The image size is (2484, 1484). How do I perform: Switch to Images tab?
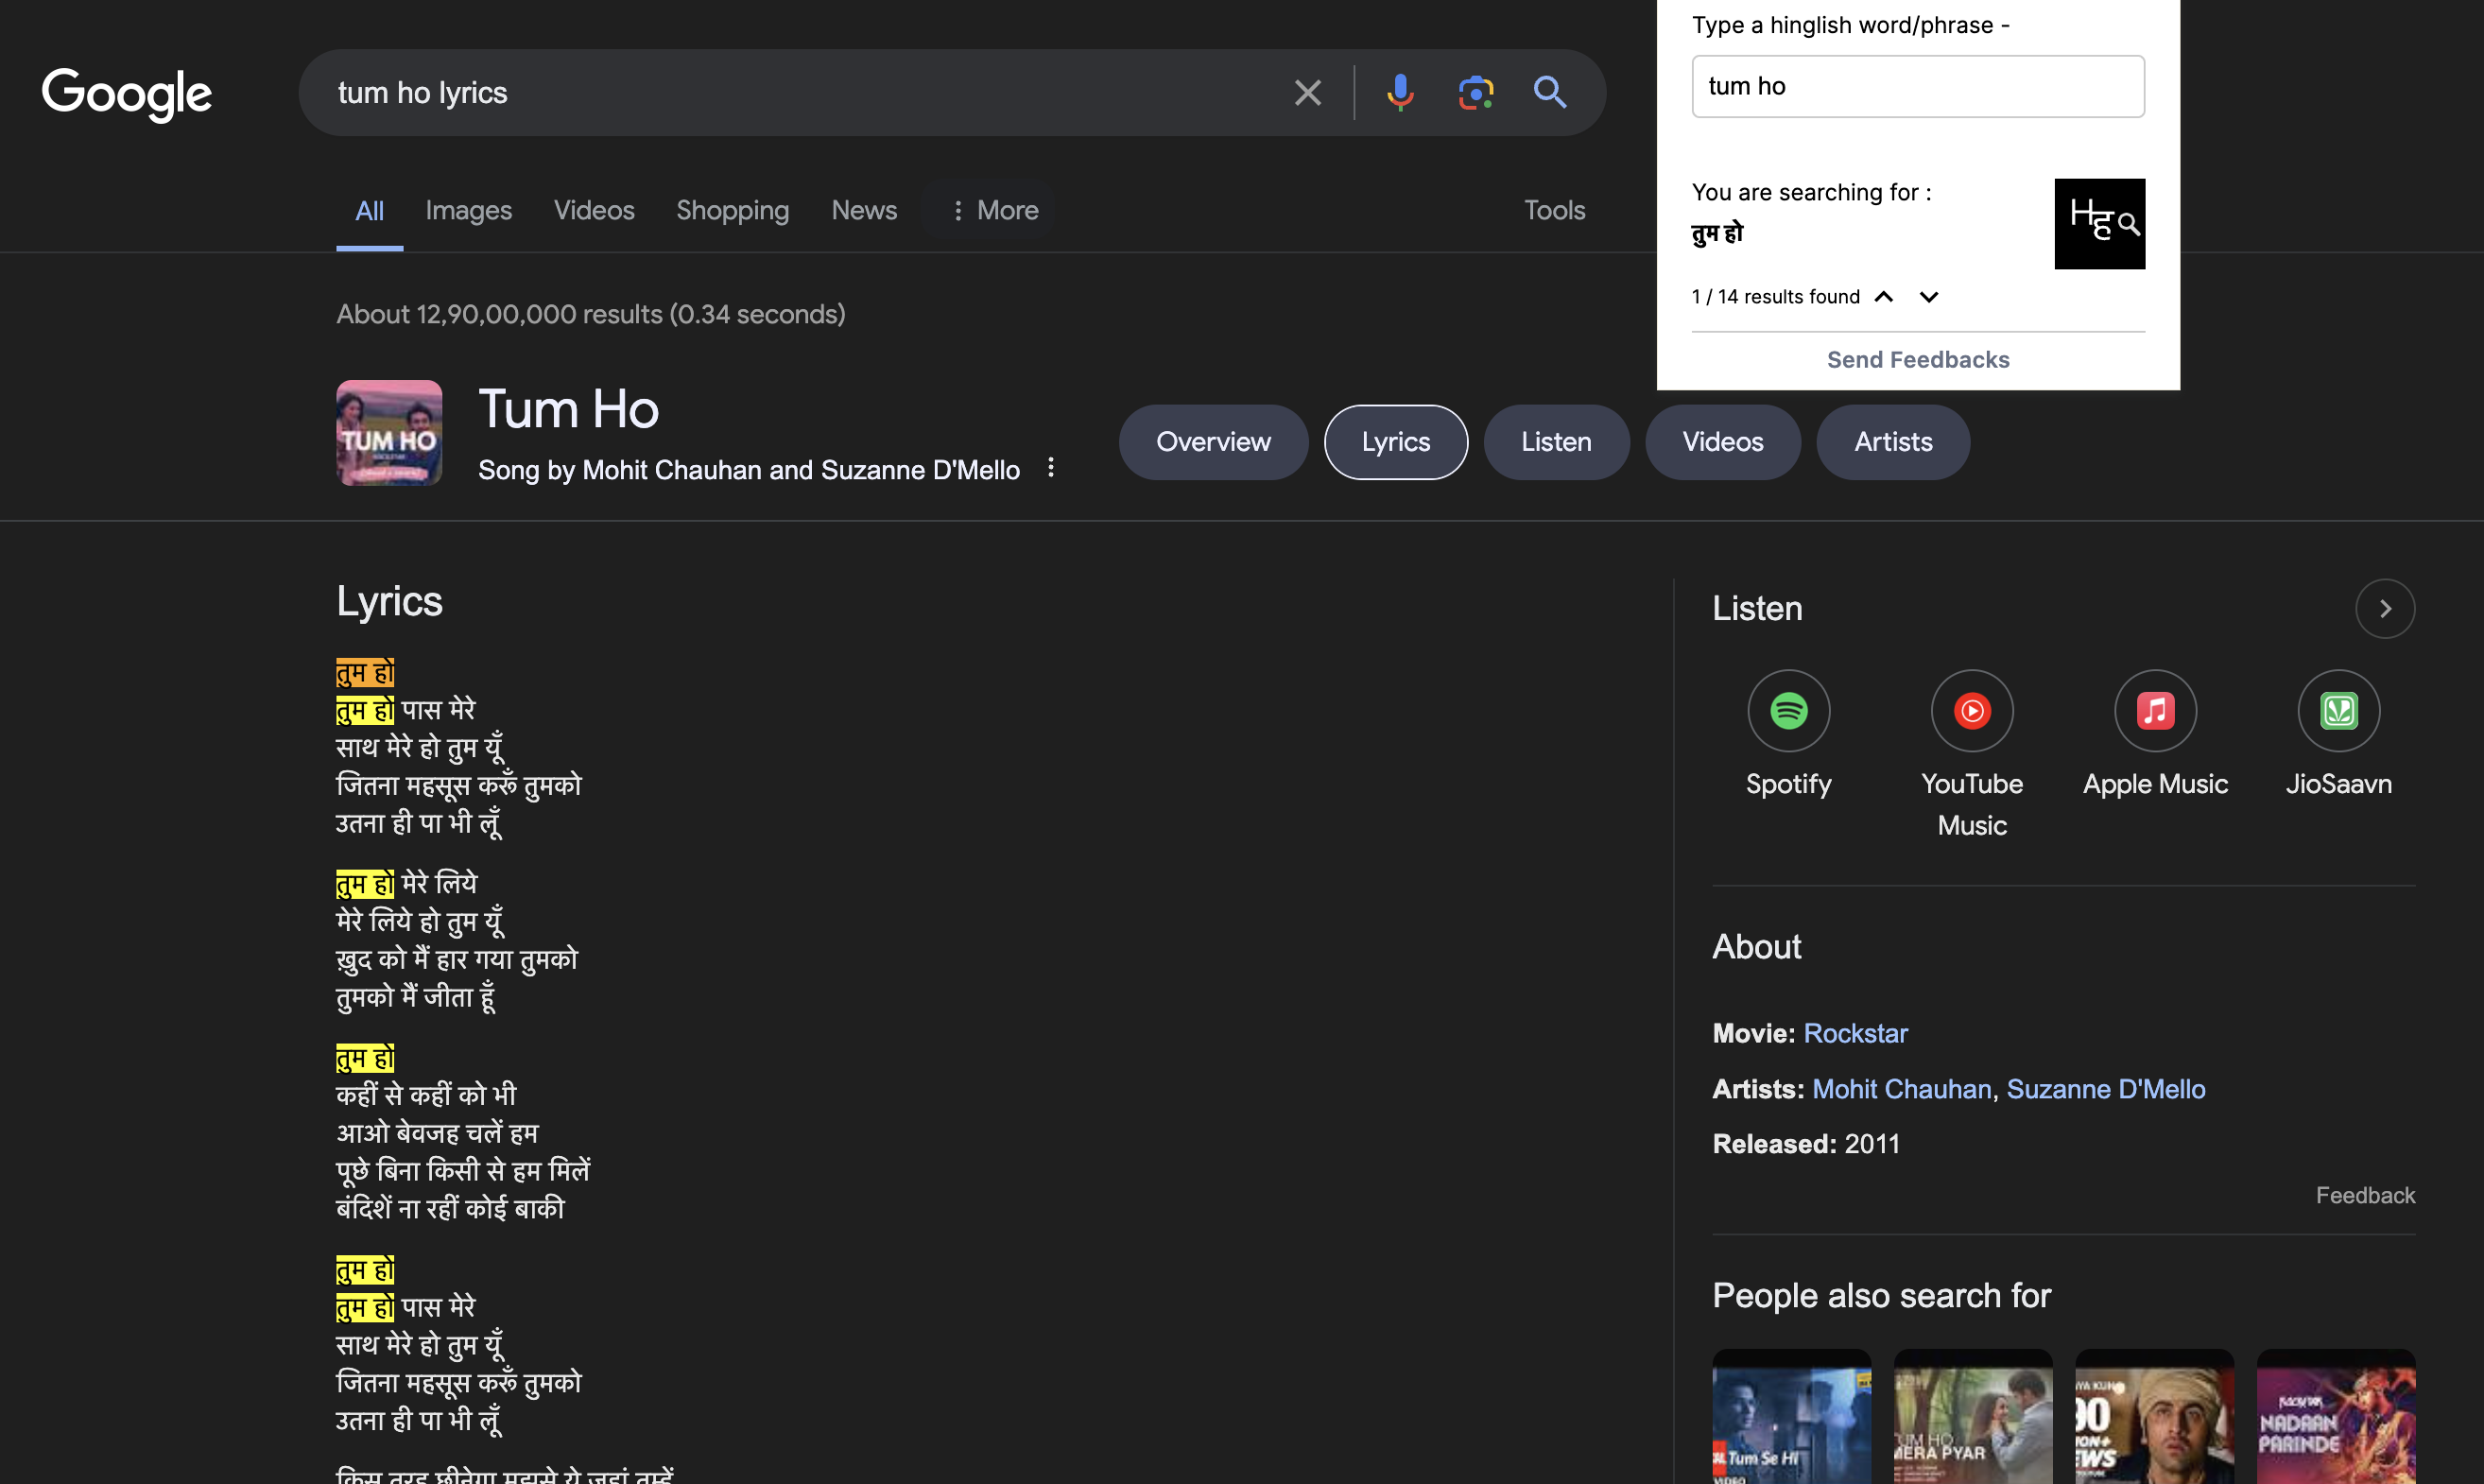[x=468, y=210]
